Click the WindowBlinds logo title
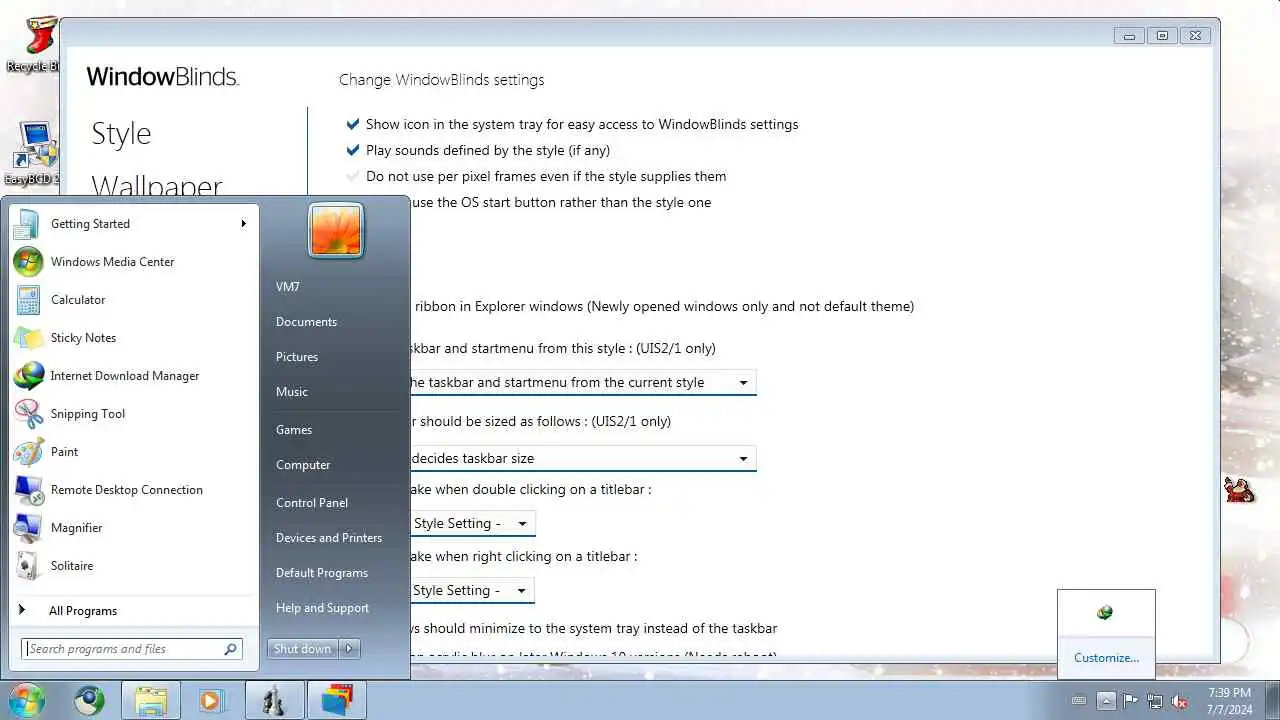Viewport: 1280px width, 720px height. (163, 77)
